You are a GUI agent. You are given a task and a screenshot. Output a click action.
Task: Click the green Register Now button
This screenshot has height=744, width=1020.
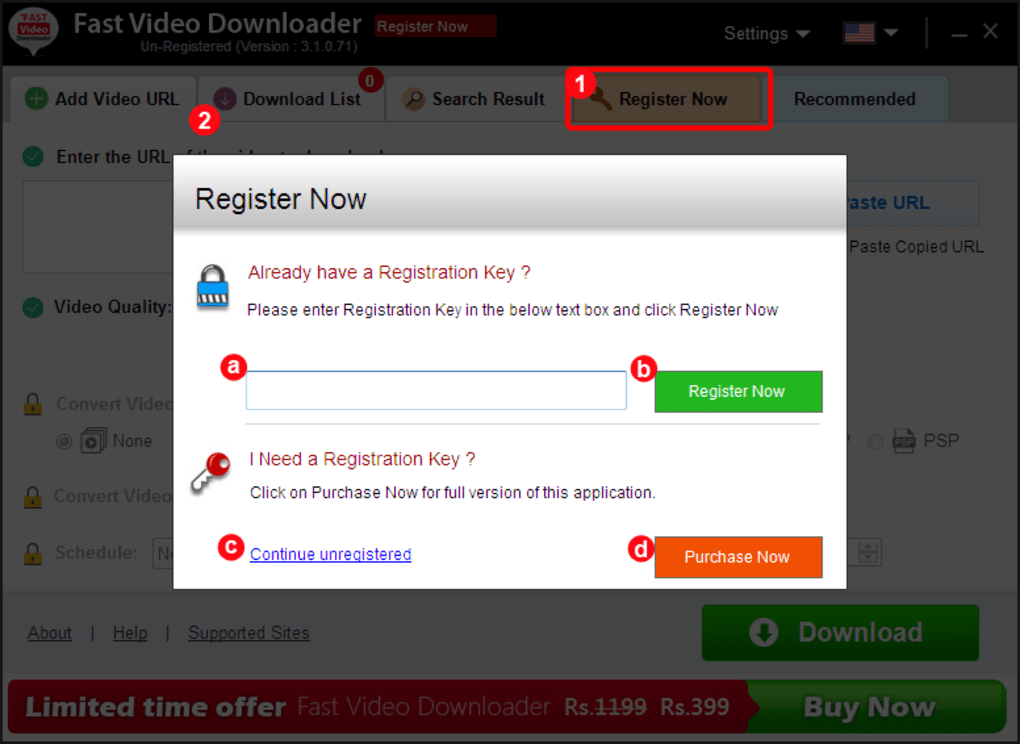pos(737,391)
